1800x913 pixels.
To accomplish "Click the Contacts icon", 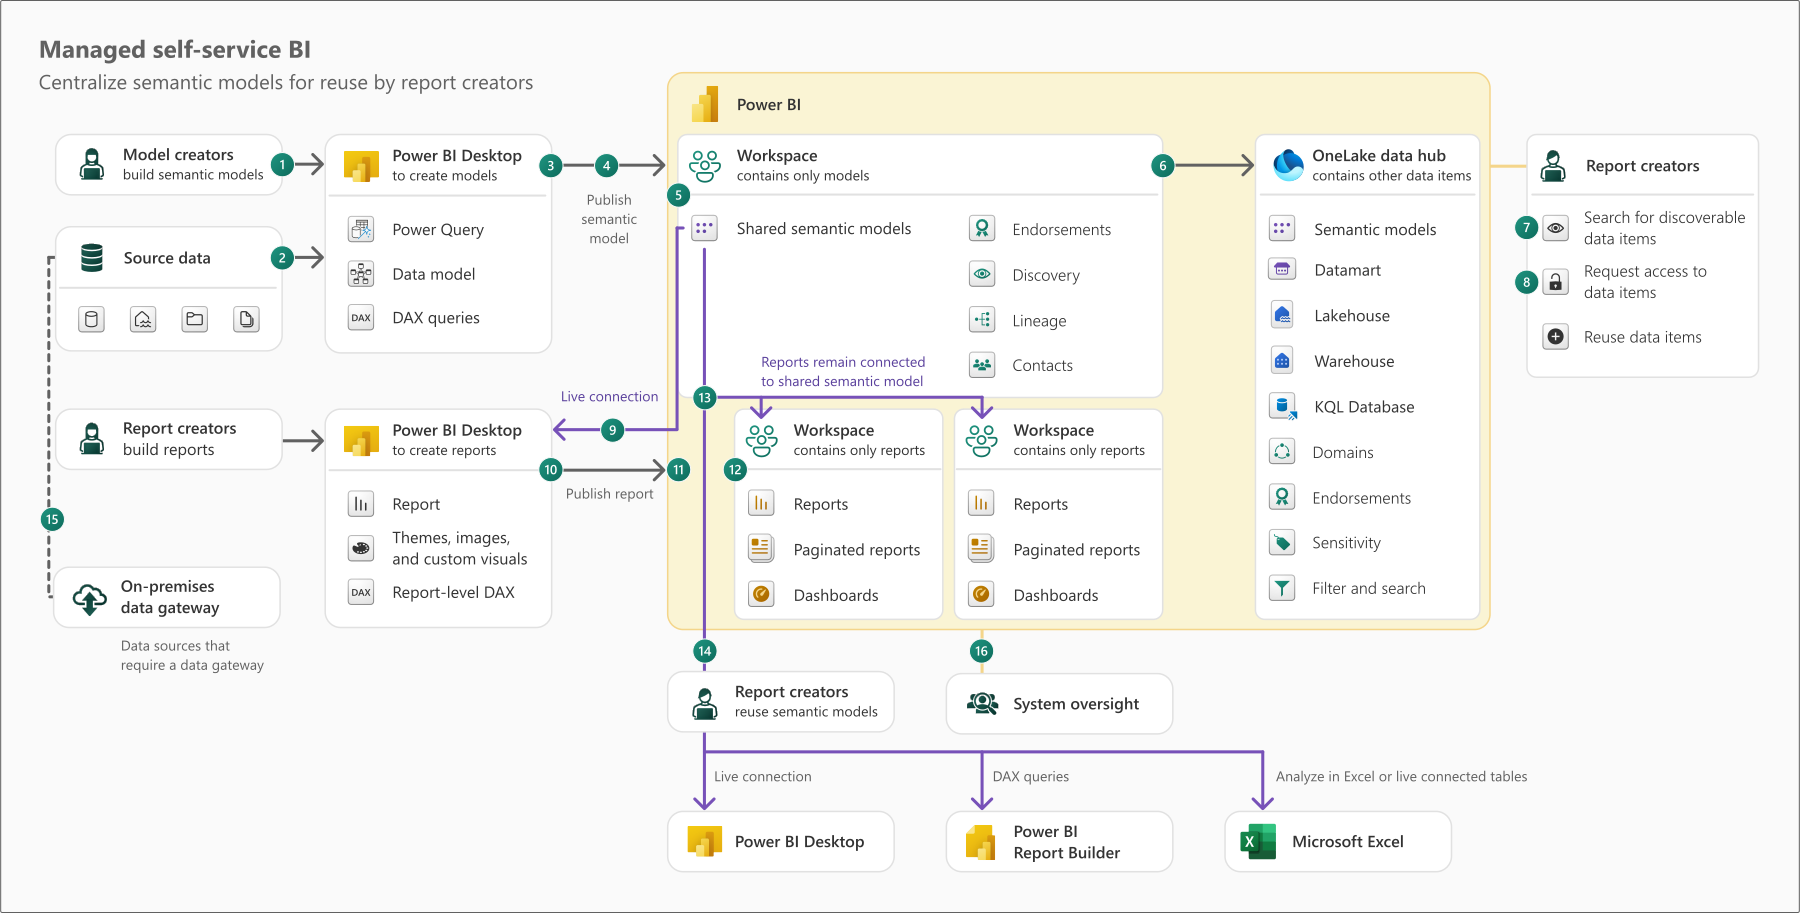I will pyautogui.click(x=982, y=365).
